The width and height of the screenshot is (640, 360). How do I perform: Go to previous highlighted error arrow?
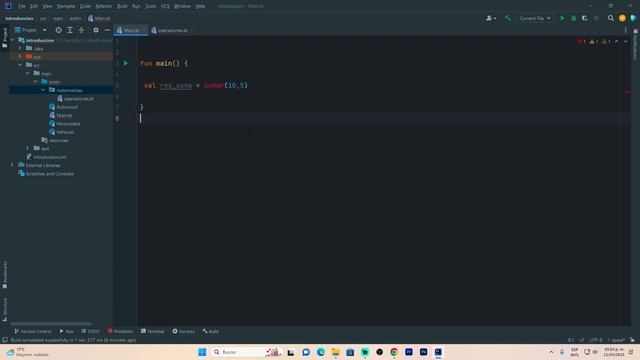[x=616, y=42]
